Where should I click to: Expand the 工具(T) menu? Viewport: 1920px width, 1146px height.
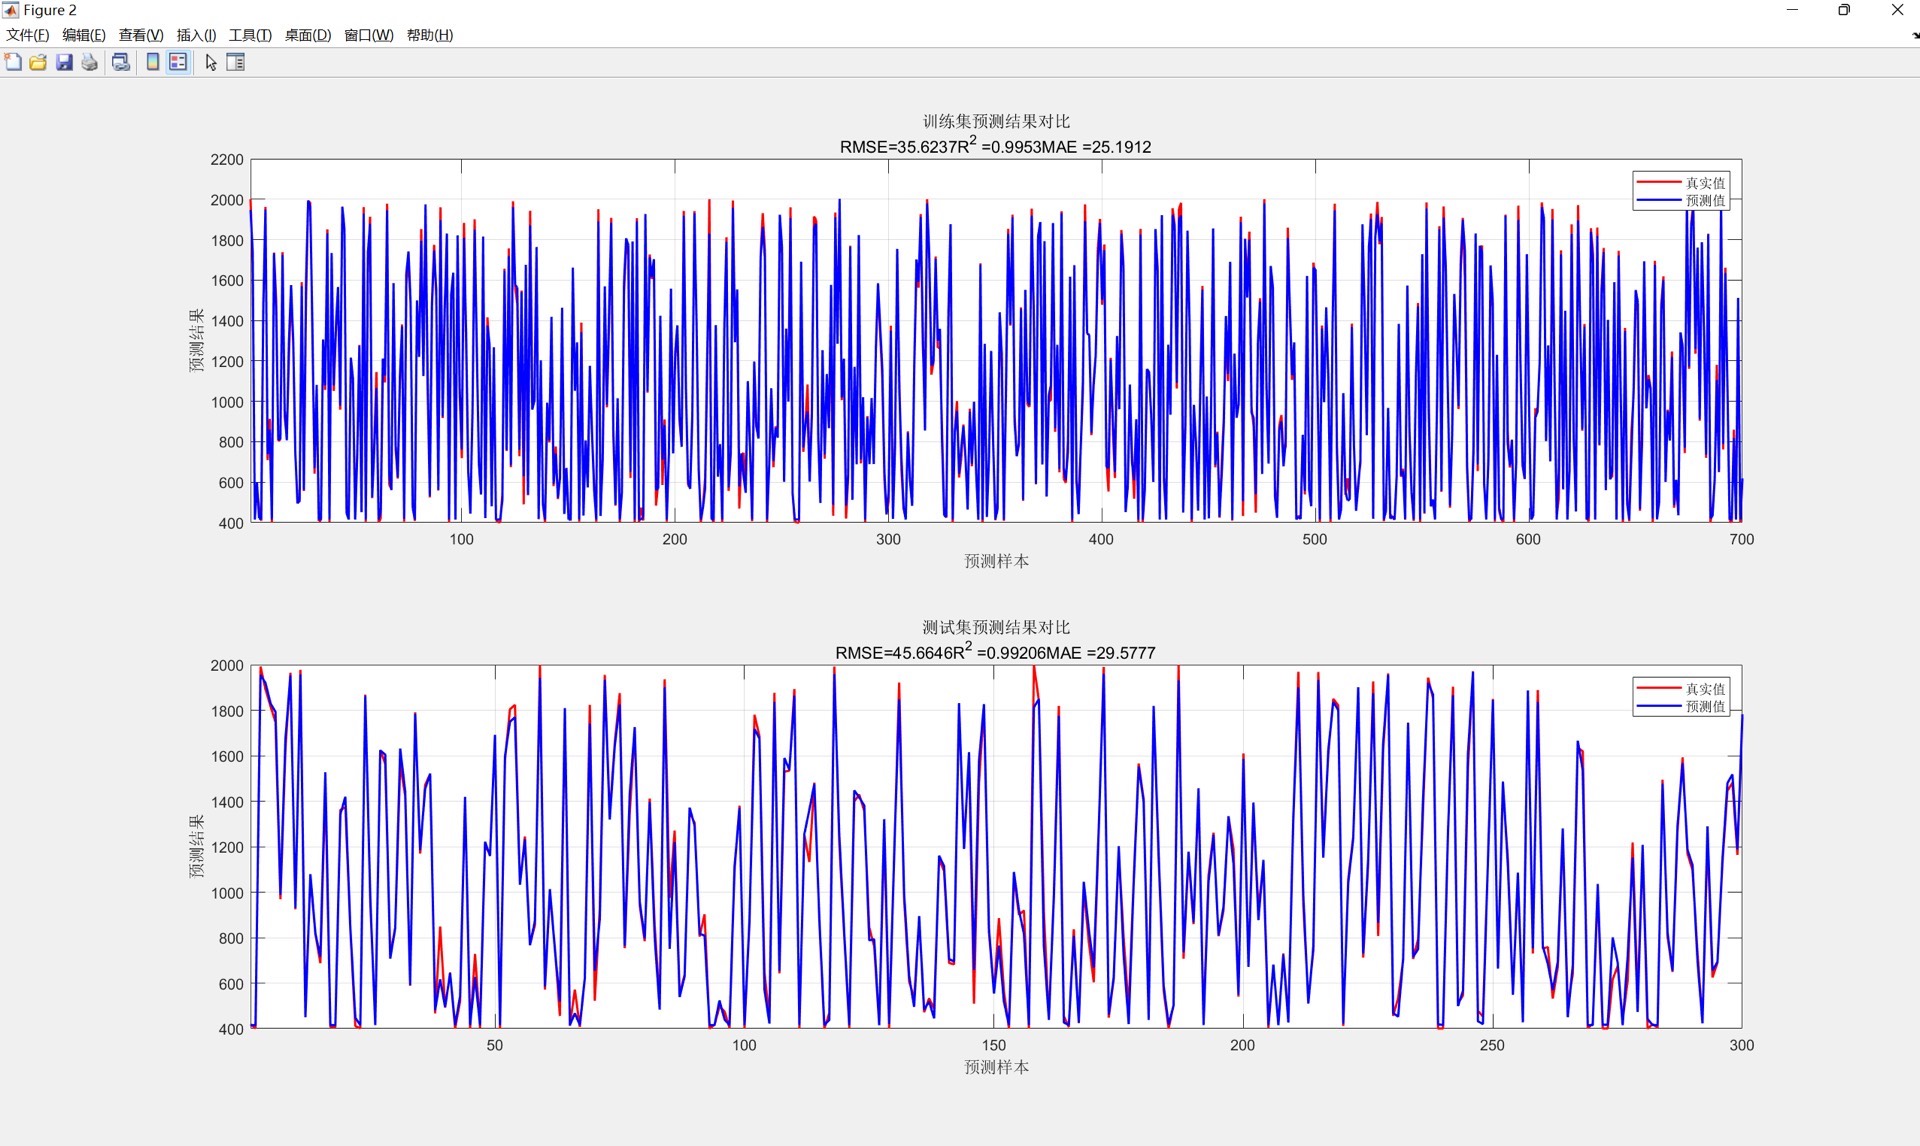click(x=250, y=35)
